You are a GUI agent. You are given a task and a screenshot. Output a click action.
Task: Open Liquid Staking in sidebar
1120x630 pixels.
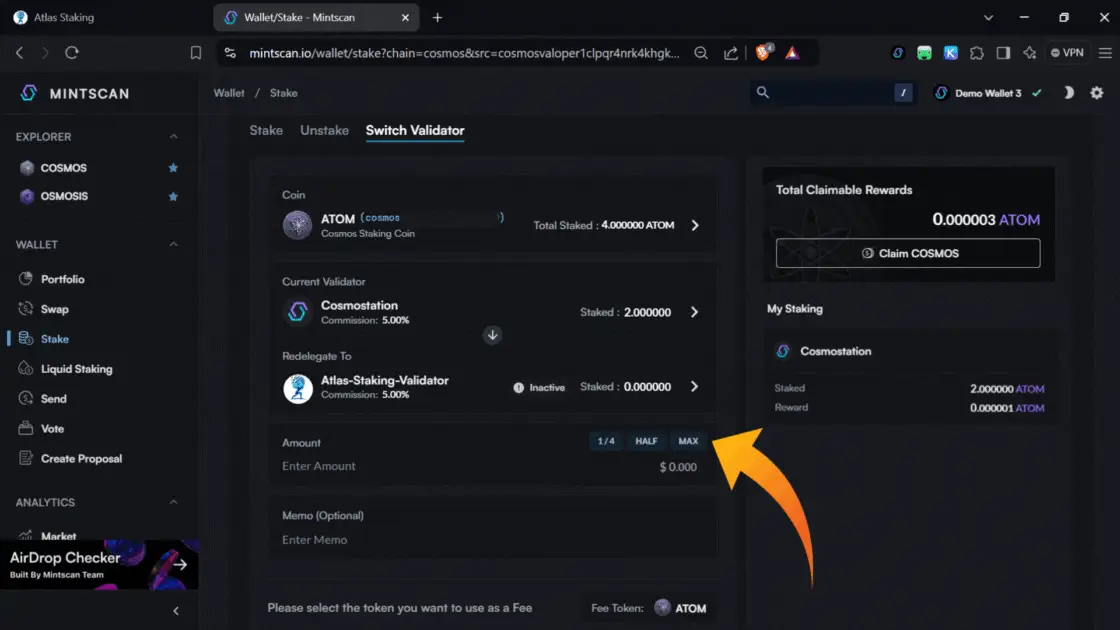tap(76, 369)
